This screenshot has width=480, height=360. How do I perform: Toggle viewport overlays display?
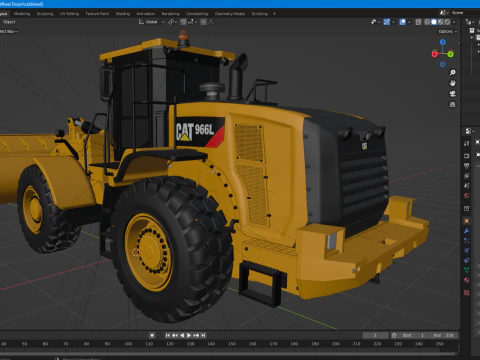click(x=403, y=22)
